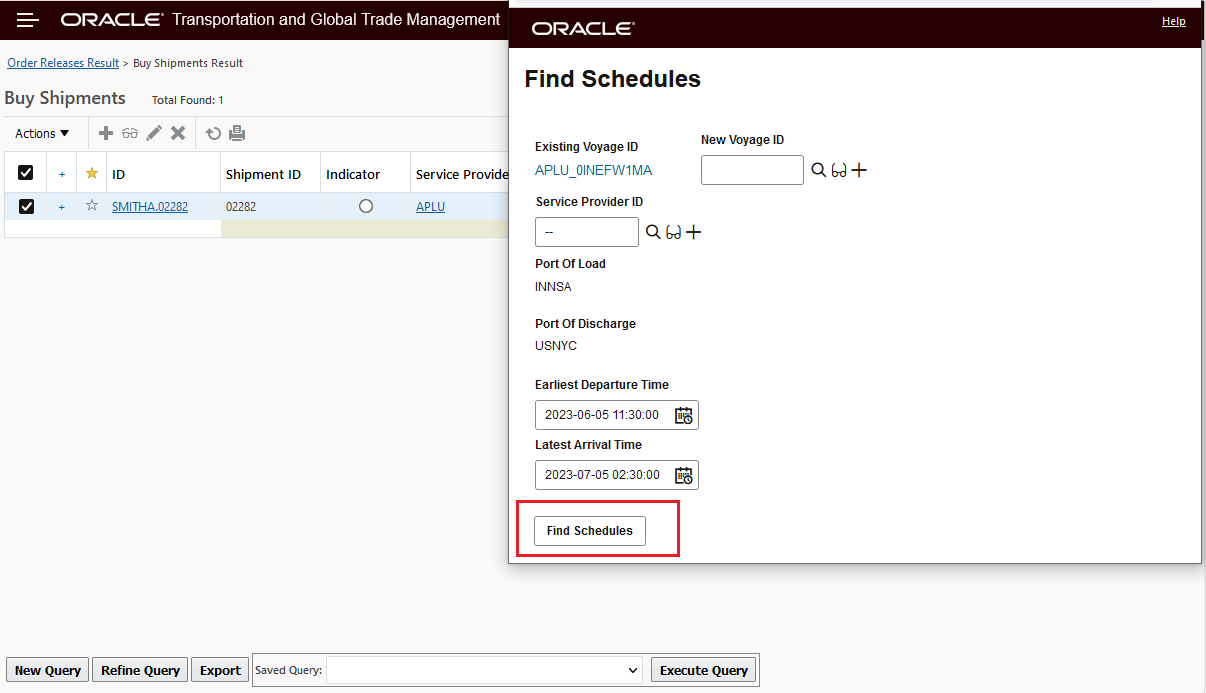Toggle the select-all checkbox in table header
The width and height of the screenshot is (1206, 693).
point(26,173)
